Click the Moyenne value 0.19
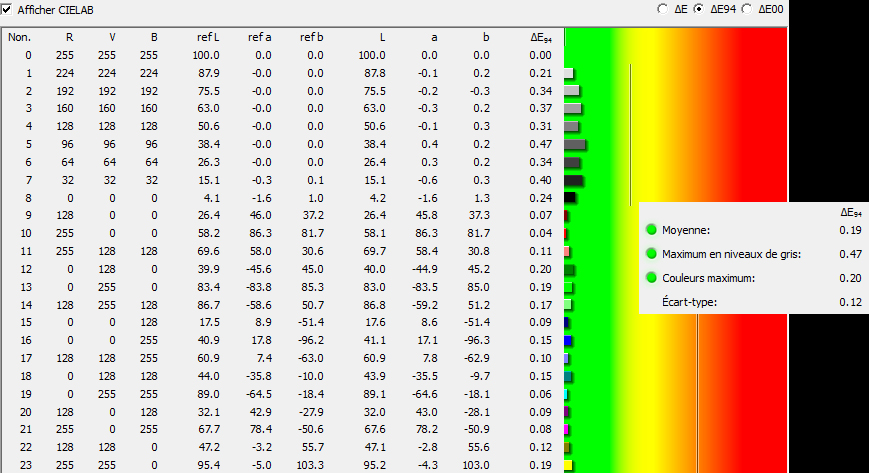The image size is (869, 473). [850, 230]
